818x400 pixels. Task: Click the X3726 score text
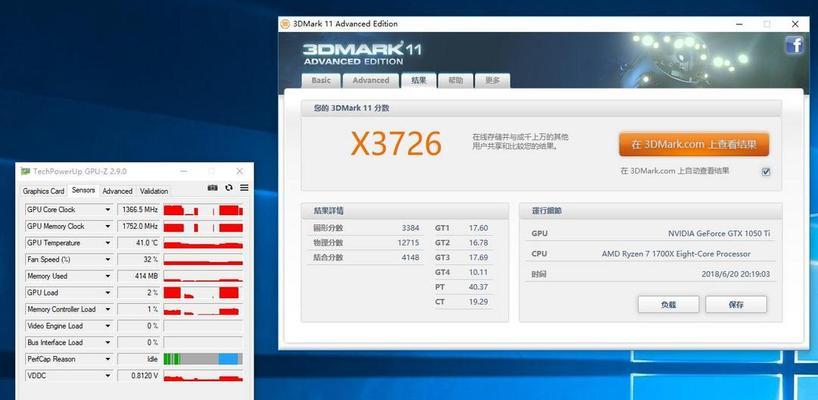[x=396, y=143]
